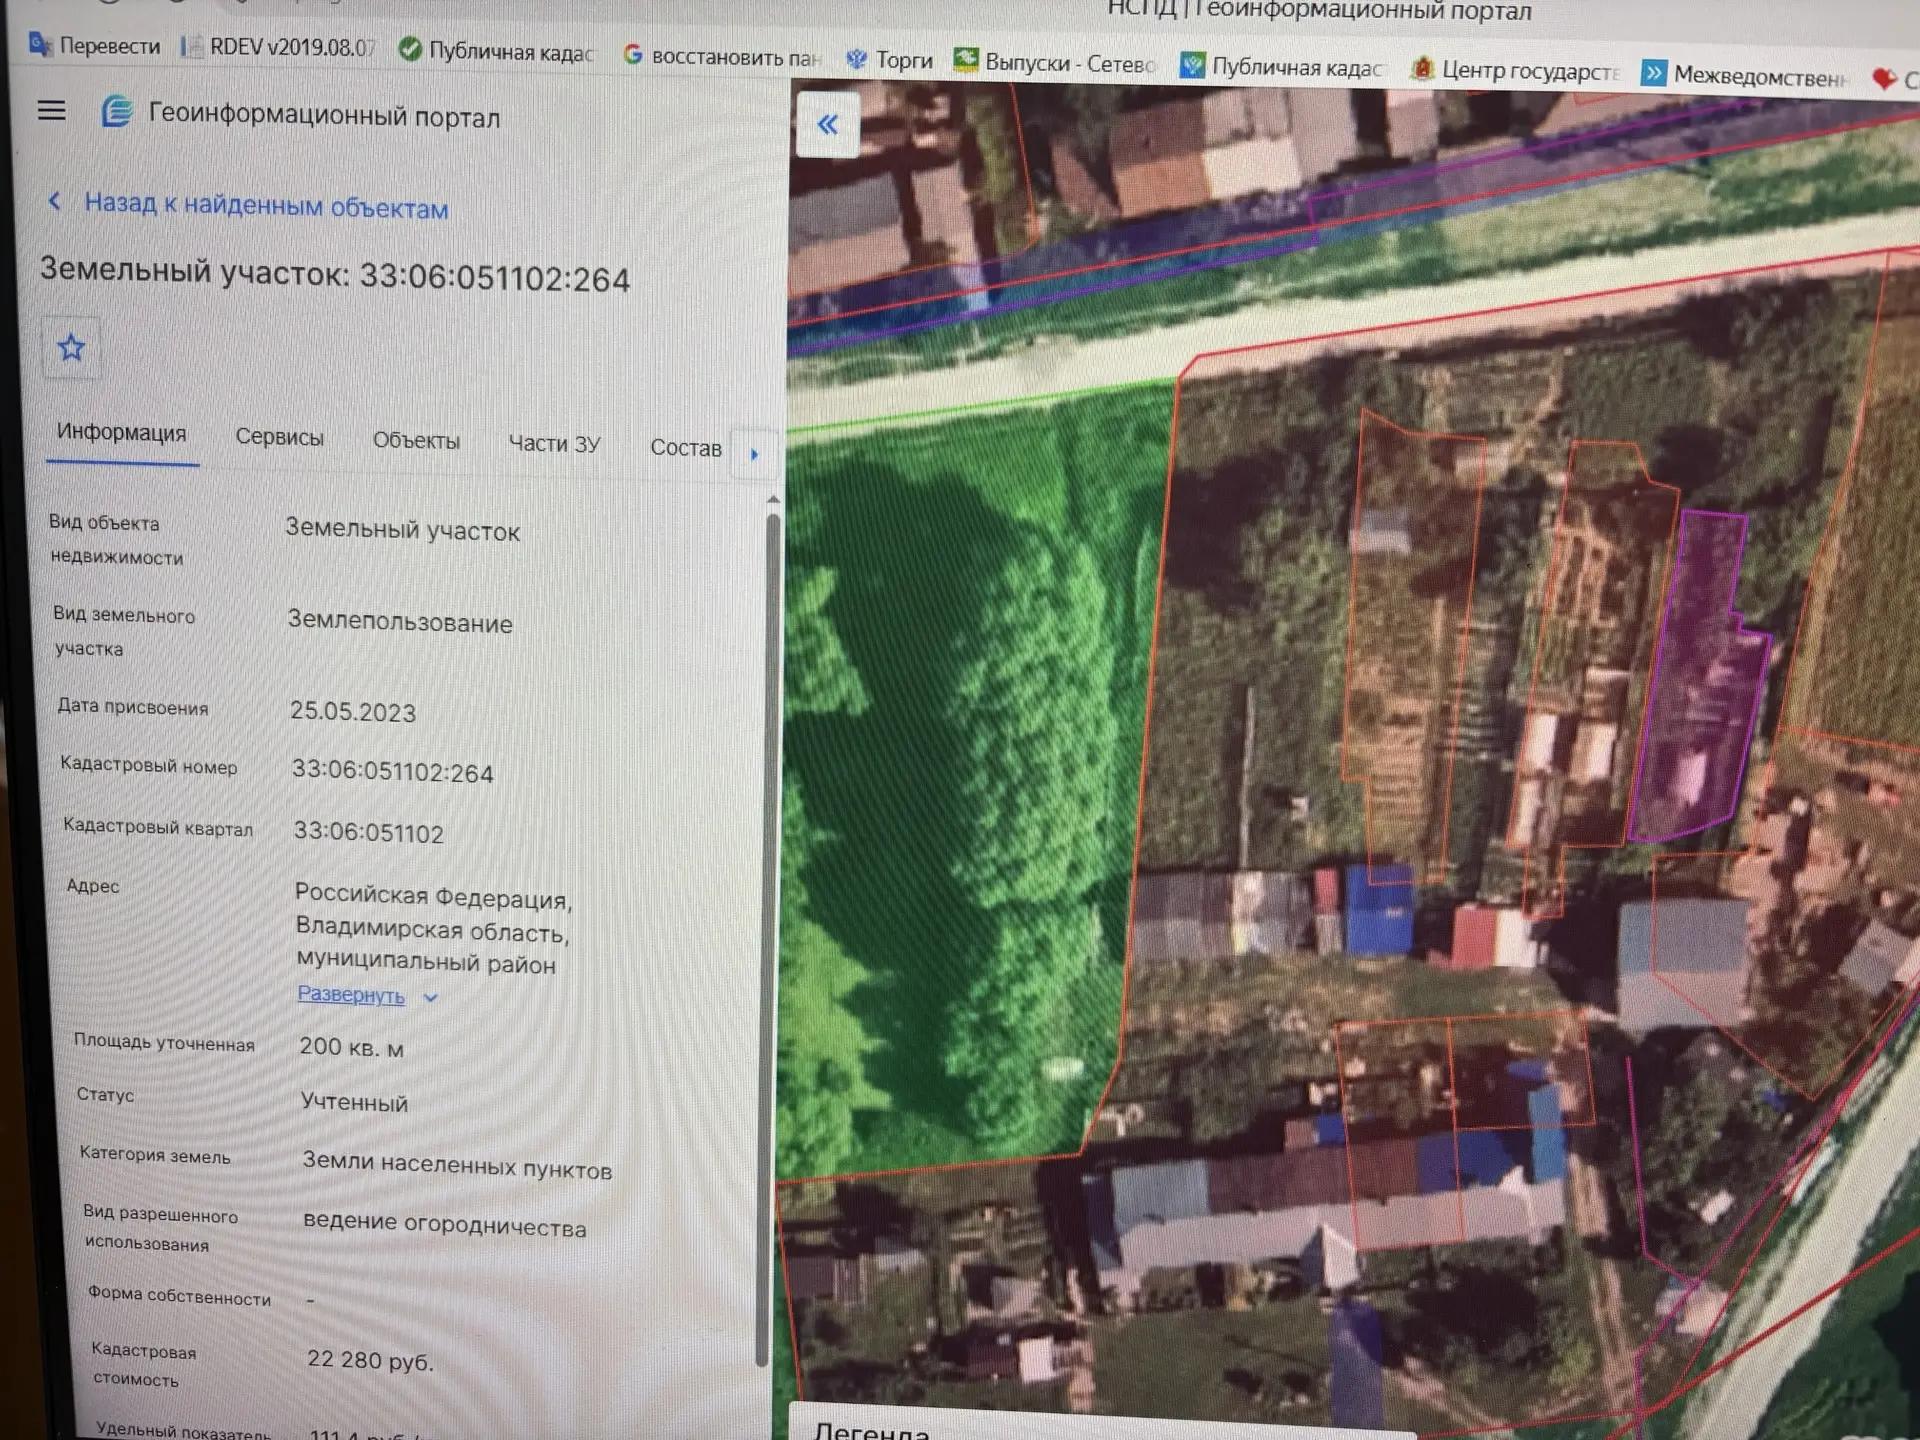Viewport: 1920px width, 1440px height.
Task: Click back arrow next to Назад к найденным объектам
Action: 56,202
